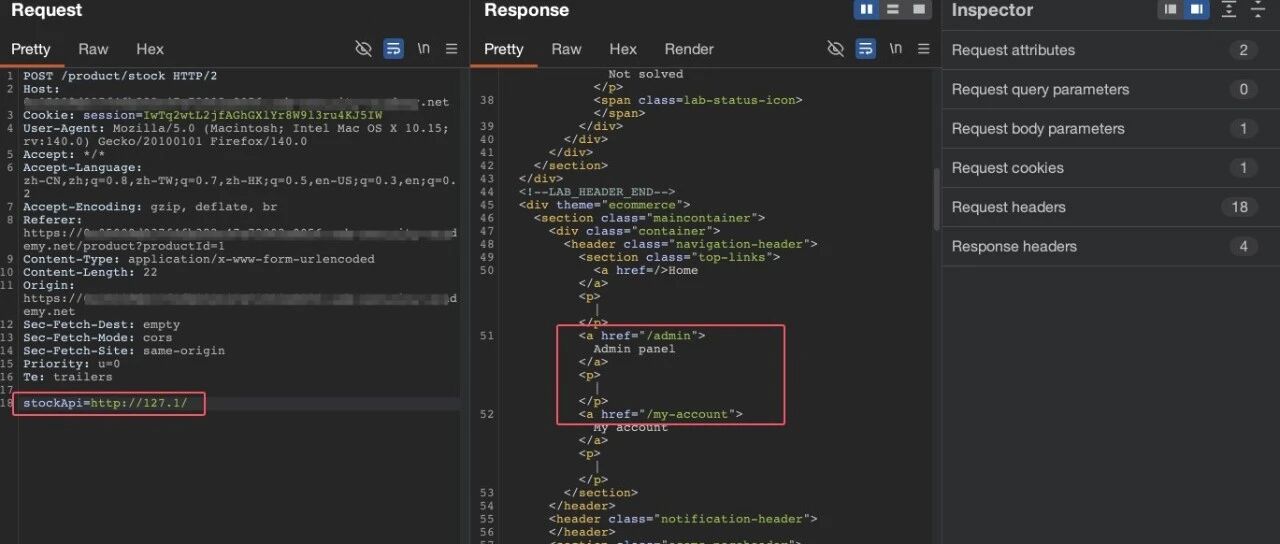Click the LAB_HEADER_END comment line
The image size is (1280, 544).
[x=597, y=191]
